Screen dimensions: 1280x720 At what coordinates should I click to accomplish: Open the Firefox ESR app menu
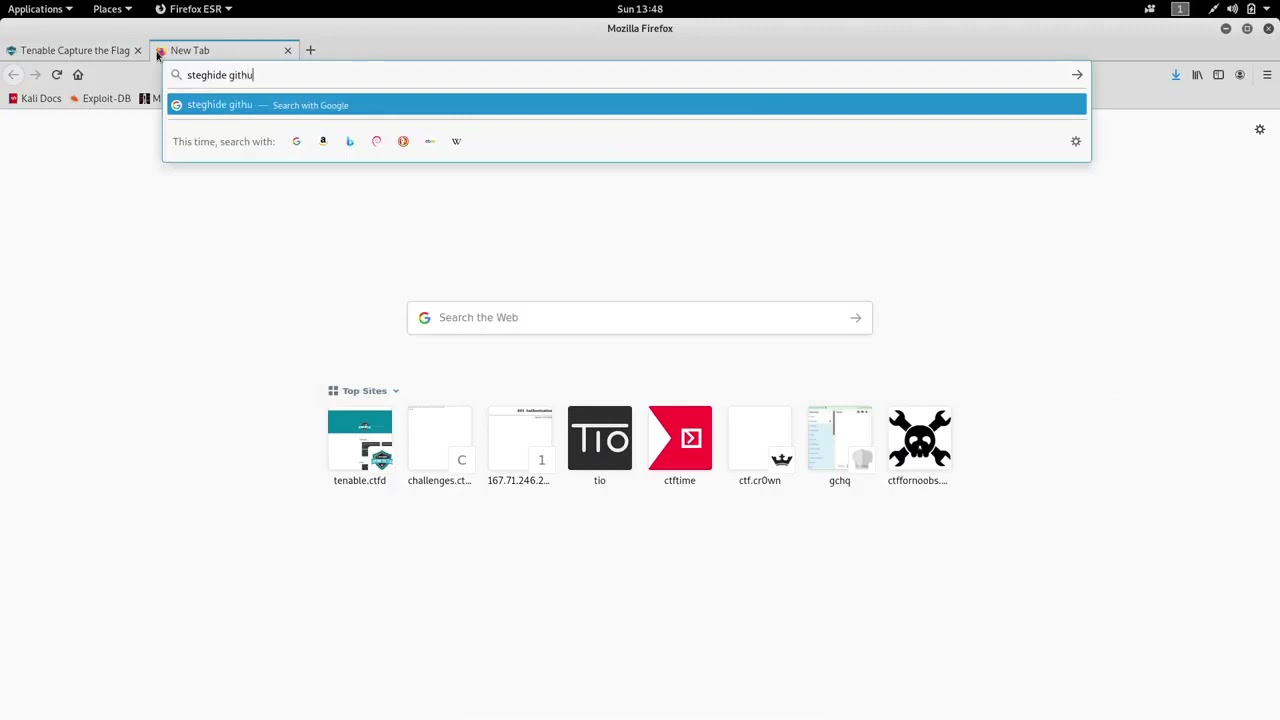tap(195, 9)
